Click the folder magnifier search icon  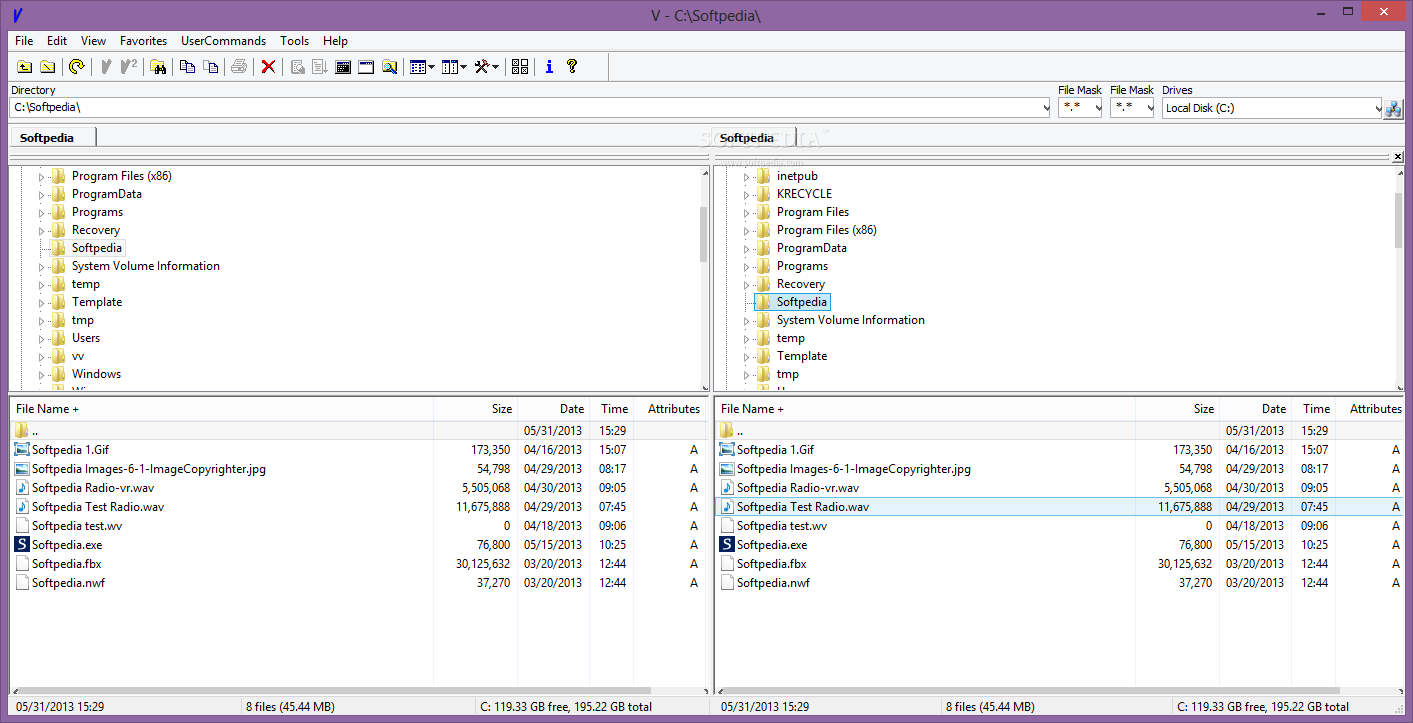coord(389,67)
